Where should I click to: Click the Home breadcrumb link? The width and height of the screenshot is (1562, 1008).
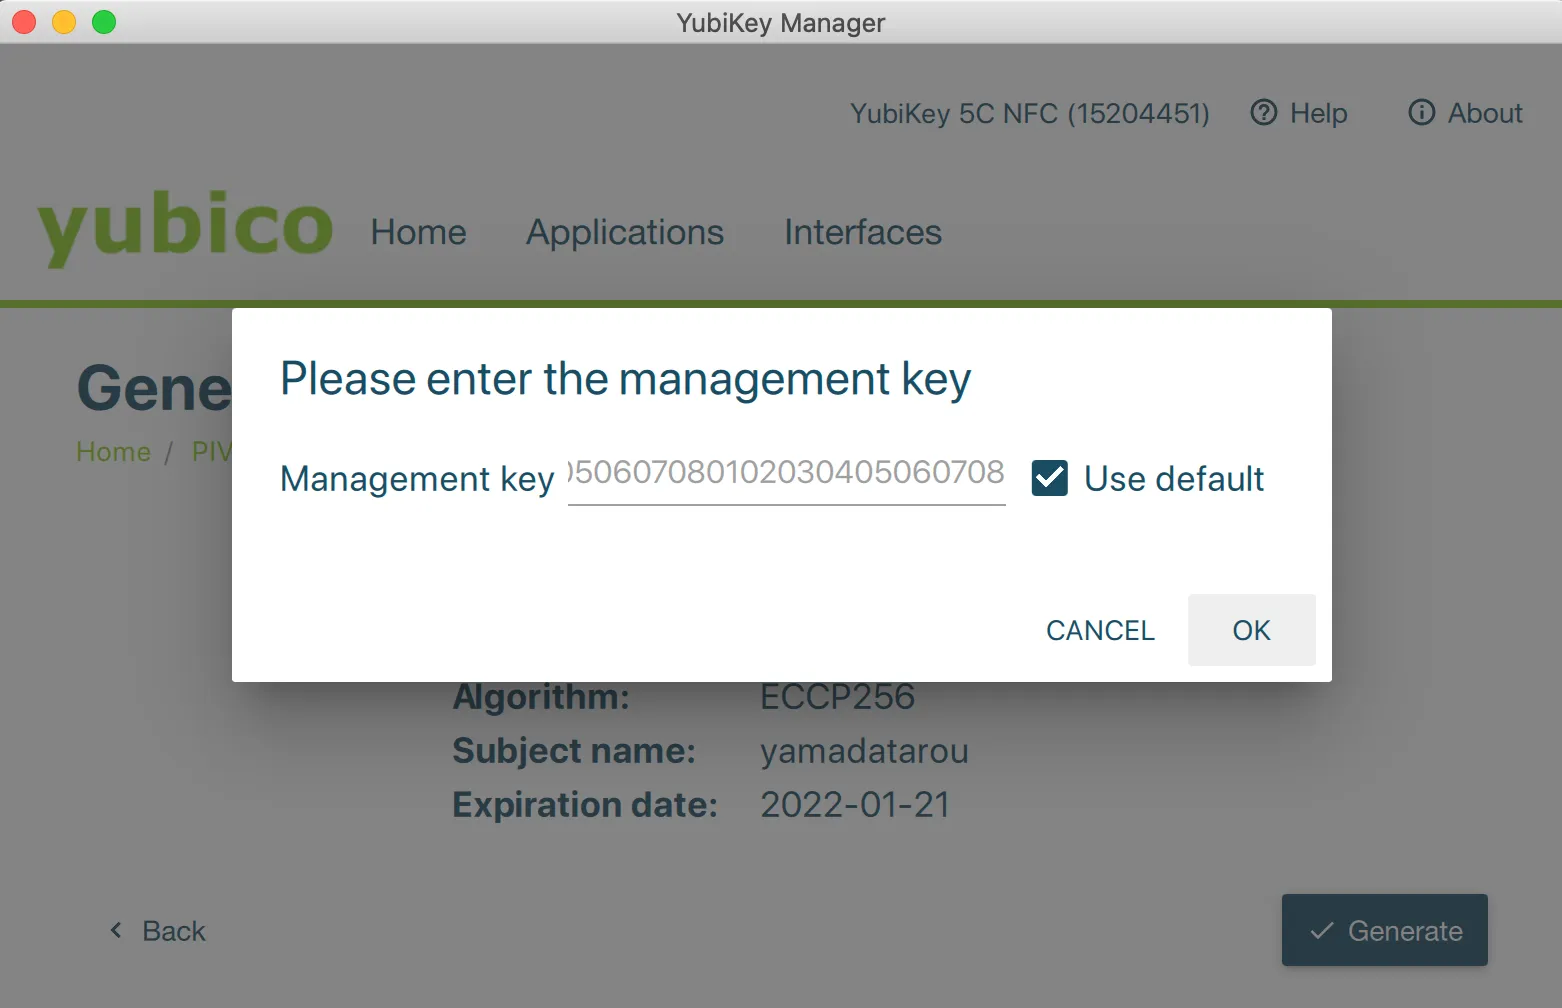tap(113, 452)
